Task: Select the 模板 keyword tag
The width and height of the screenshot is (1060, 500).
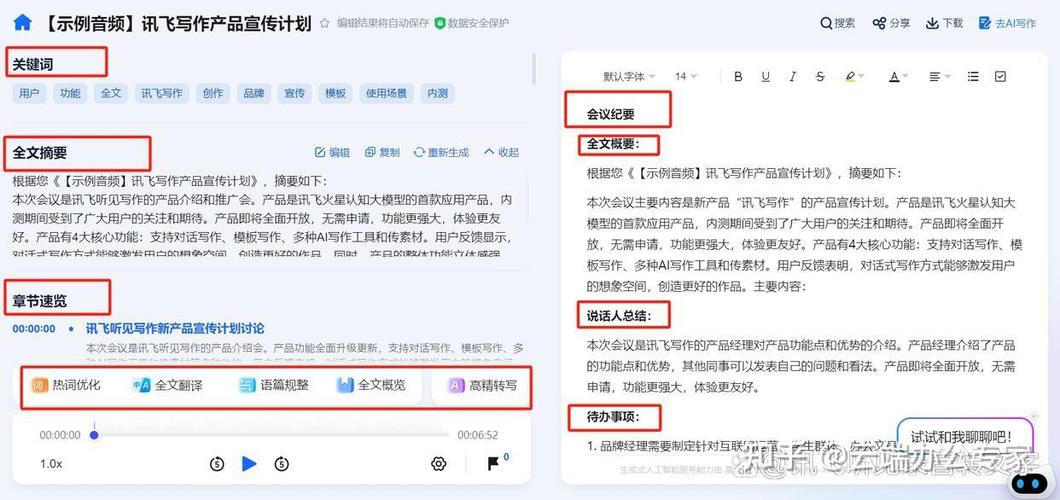Action: tap(335, 93)
